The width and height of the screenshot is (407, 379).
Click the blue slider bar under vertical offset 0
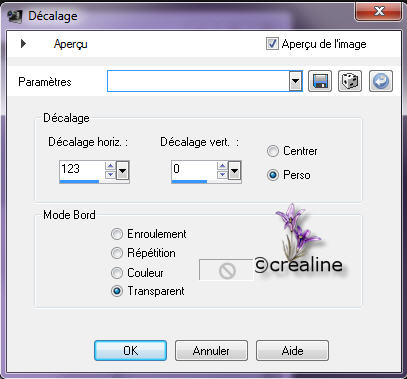click(x=189, y=182)
